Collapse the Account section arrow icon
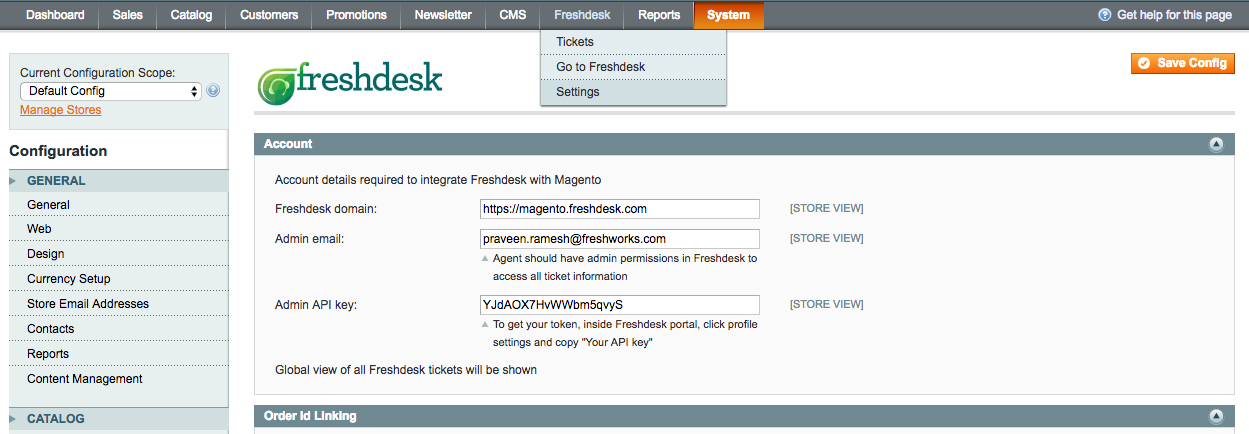This screenshot has width=1249, height=434. (x=1216, y=144)
